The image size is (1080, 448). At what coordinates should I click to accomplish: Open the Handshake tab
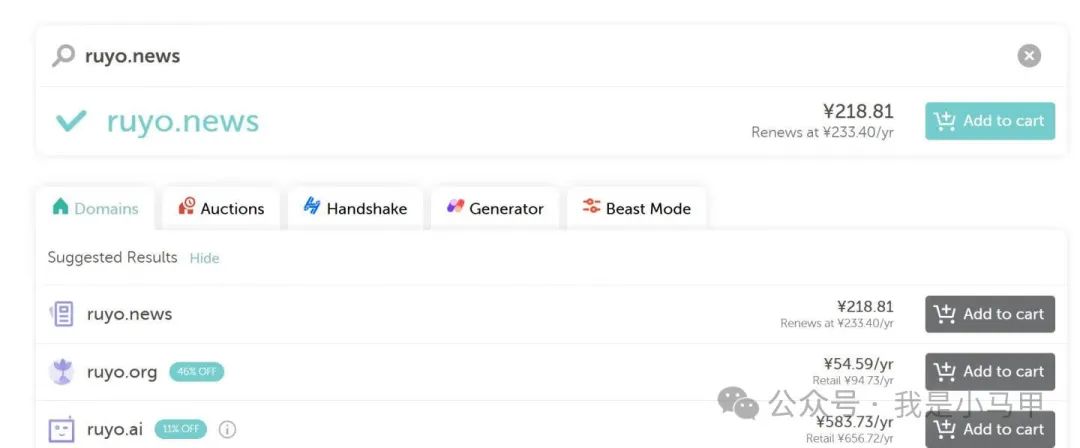coord(355,208)
